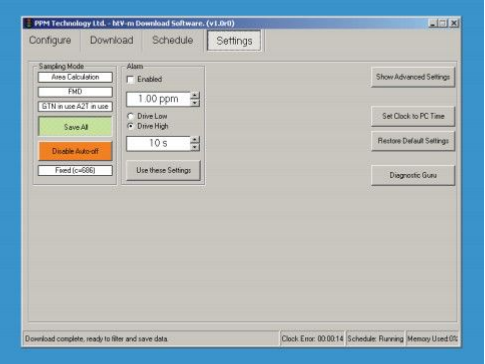Click the green Save All button

point(75,127)
